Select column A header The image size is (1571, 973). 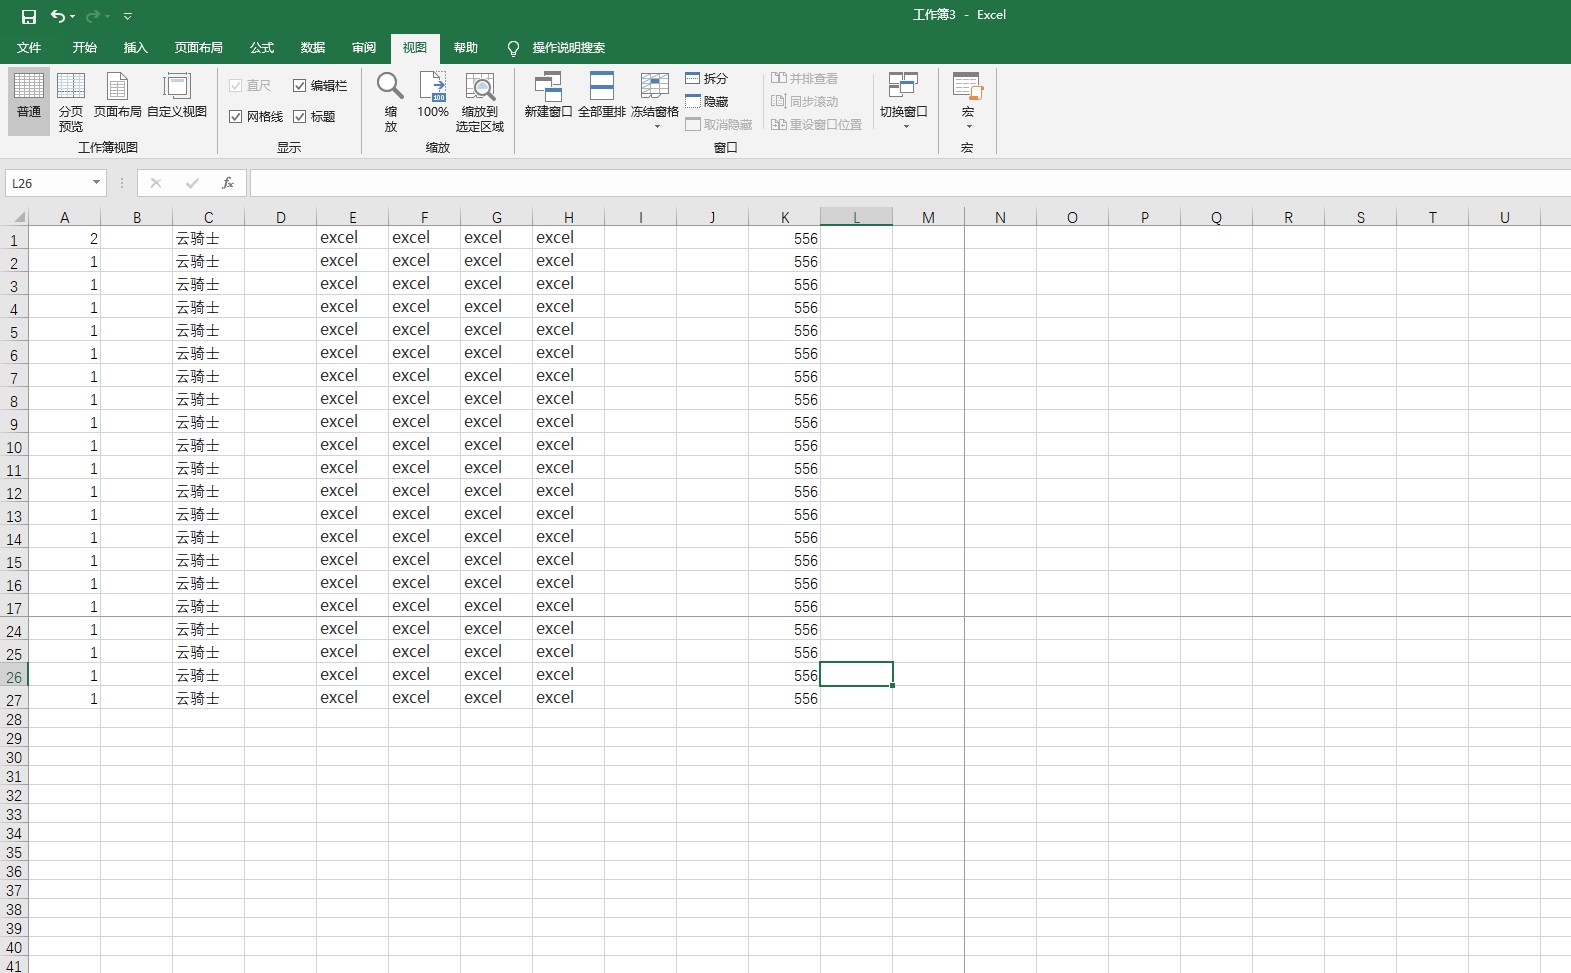pos(65,217)
